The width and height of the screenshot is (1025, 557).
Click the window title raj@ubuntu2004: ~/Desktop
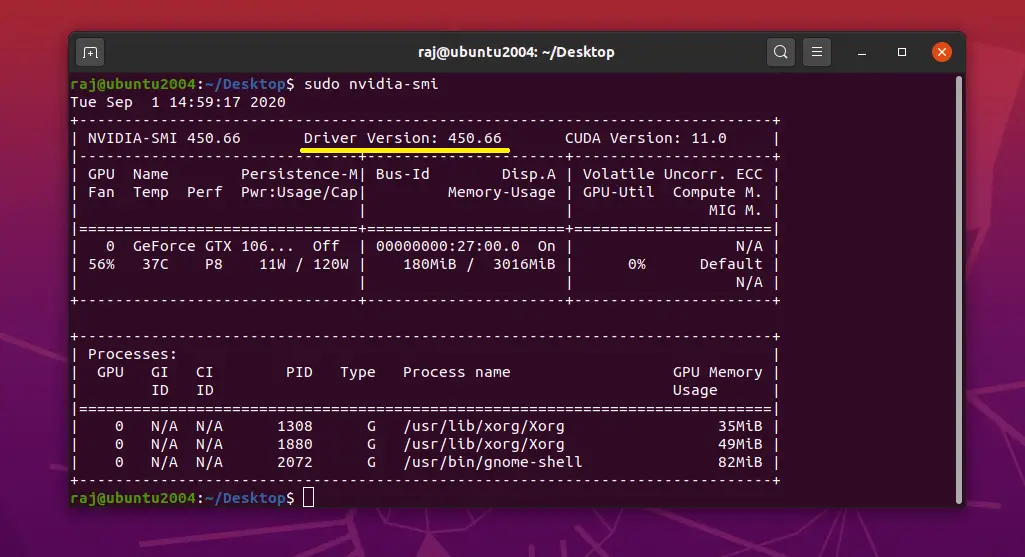(x=516, y=52)
